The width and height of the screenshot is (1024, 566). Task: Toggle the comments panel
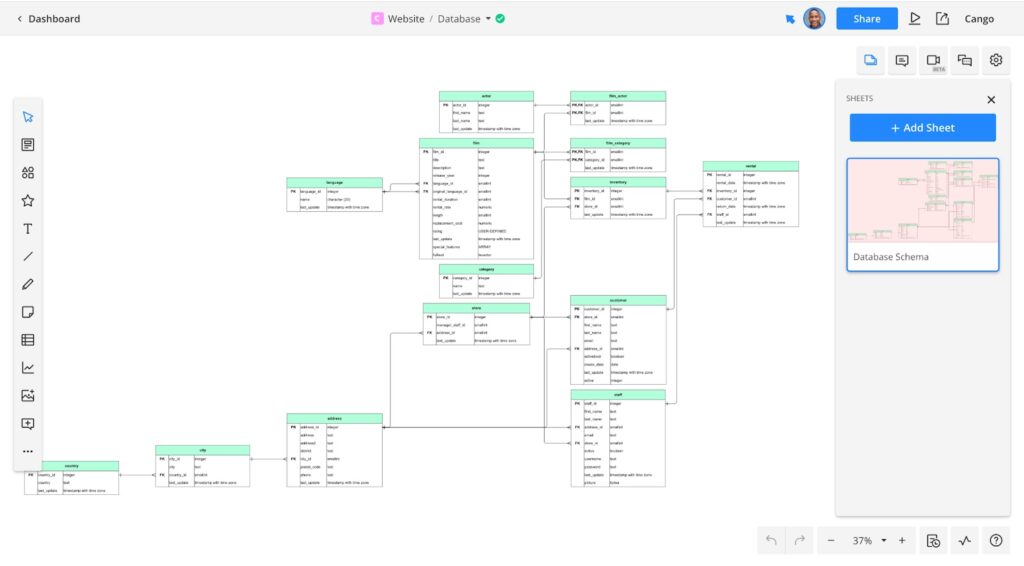902,60
